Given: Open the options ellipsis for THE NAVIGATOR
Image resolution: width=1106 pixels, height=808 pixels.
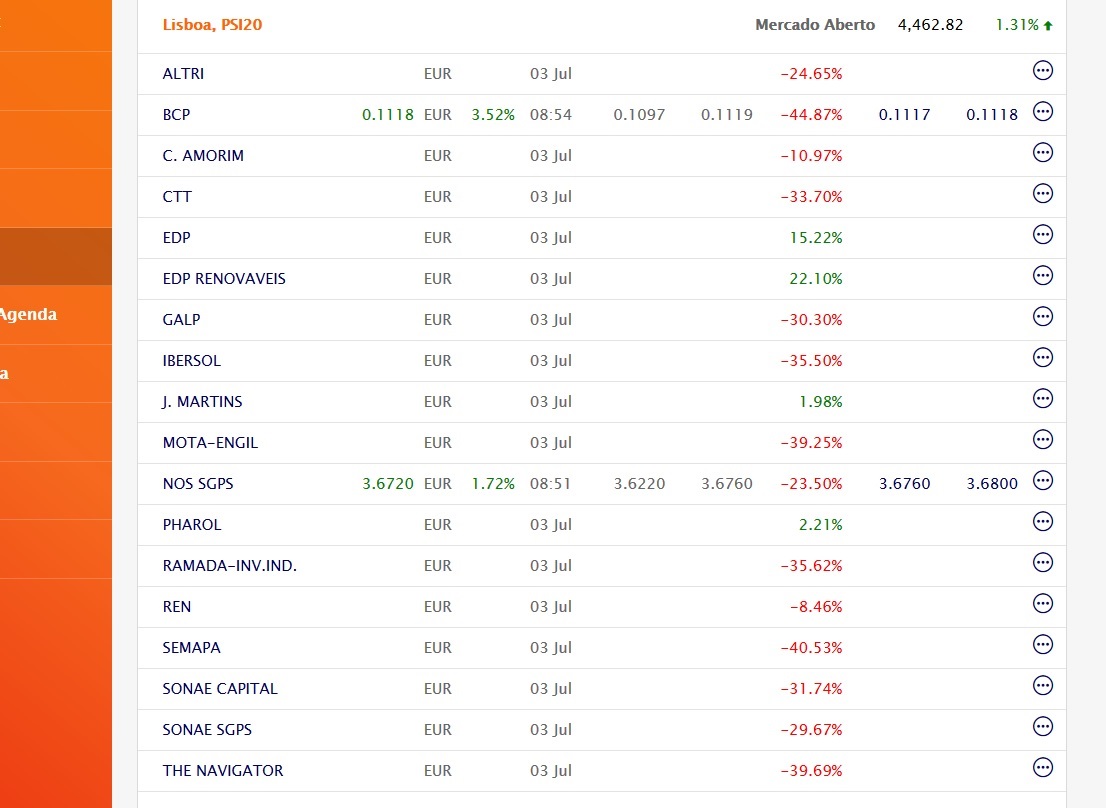Looking at the screenshot, I should click(x=1043, y=767).
